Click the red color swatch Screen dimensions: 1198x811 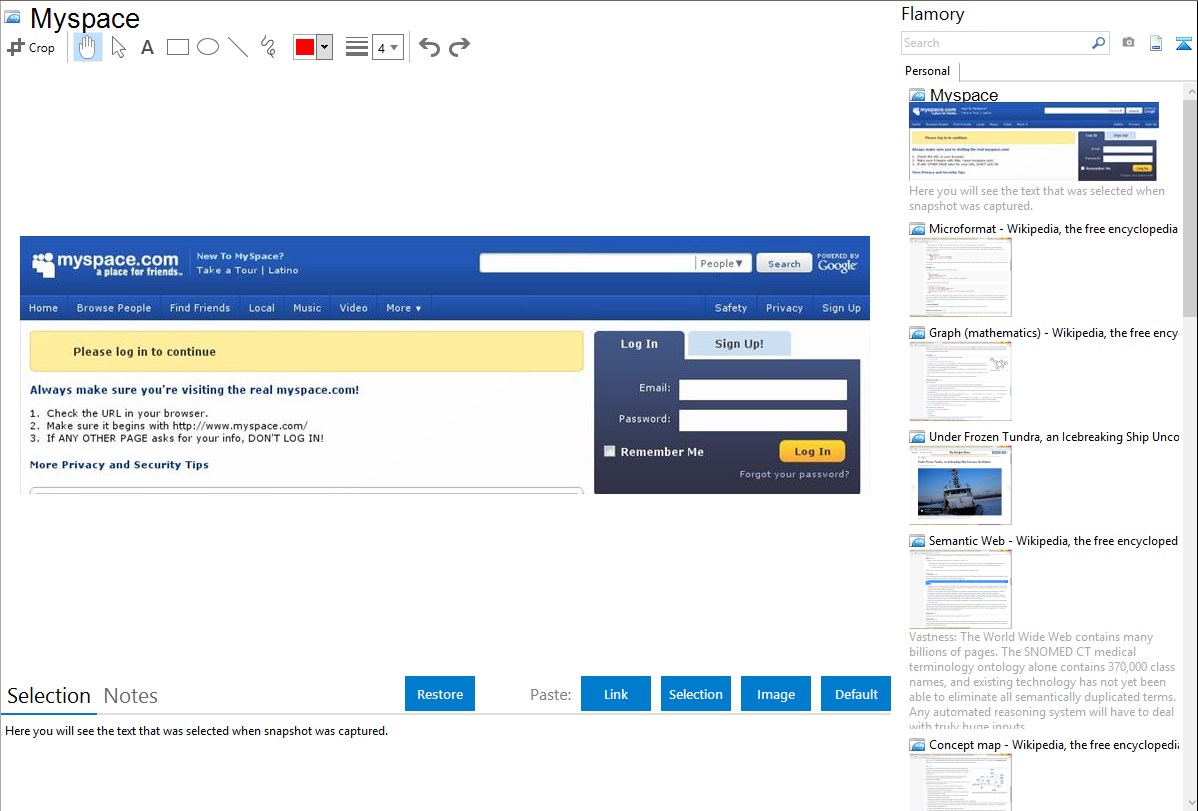tap(304, 47)
